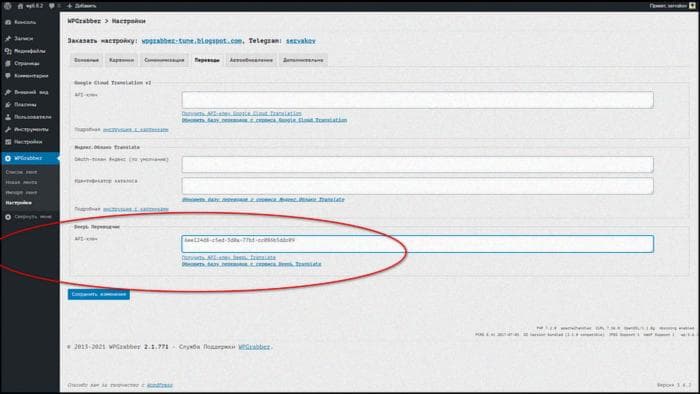Collapse menu via Свернуть меню icon
The height and width of the screenshot is (394, 700).
pos(8,217)
